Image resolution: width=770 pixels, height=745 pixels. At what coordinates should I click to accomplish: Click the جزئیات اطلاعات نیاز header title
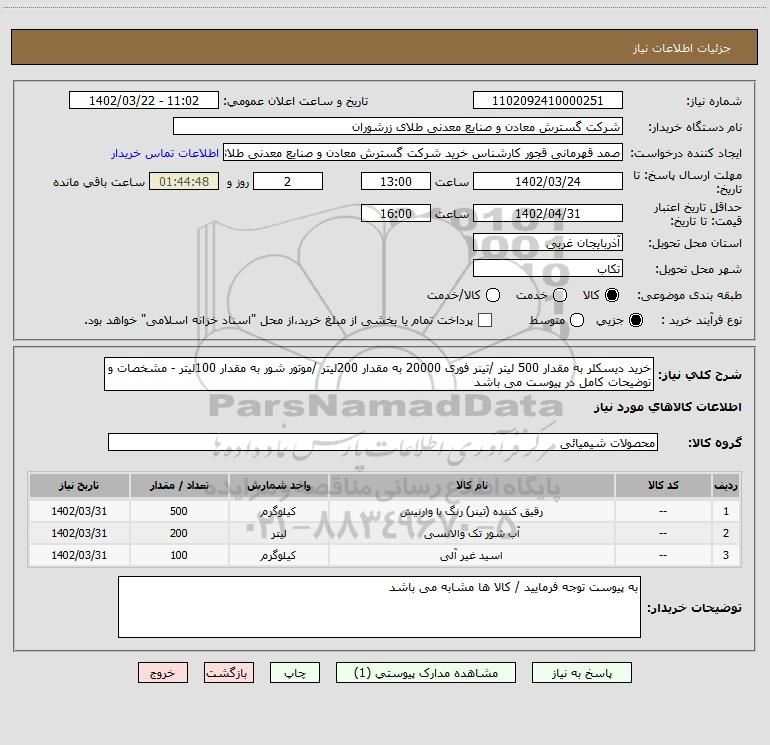pos(681,48)
